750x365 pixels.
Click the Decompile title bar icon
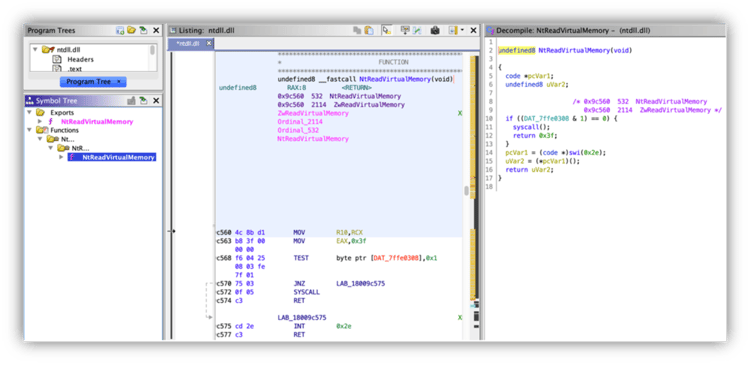pyautogui.click(x=490, y=31)
